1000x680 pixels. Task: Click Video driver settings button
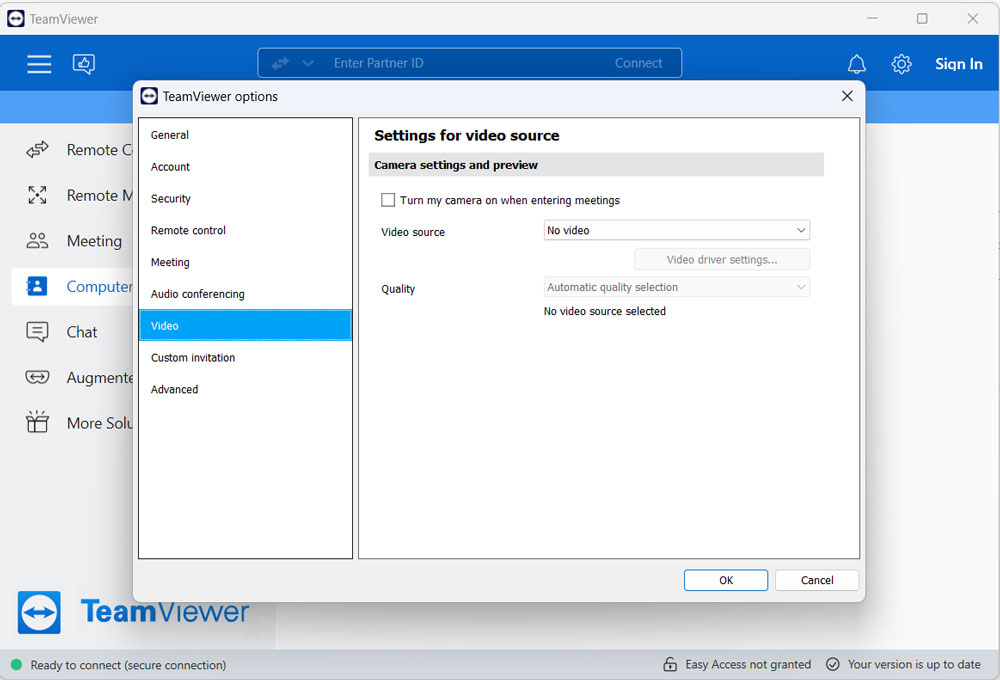722,260
